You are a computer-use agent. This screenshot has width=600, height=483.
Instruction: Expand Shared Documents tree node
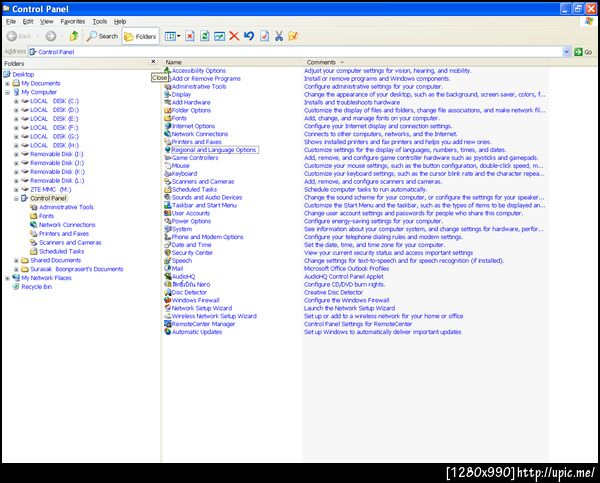[x=16, y=260]
